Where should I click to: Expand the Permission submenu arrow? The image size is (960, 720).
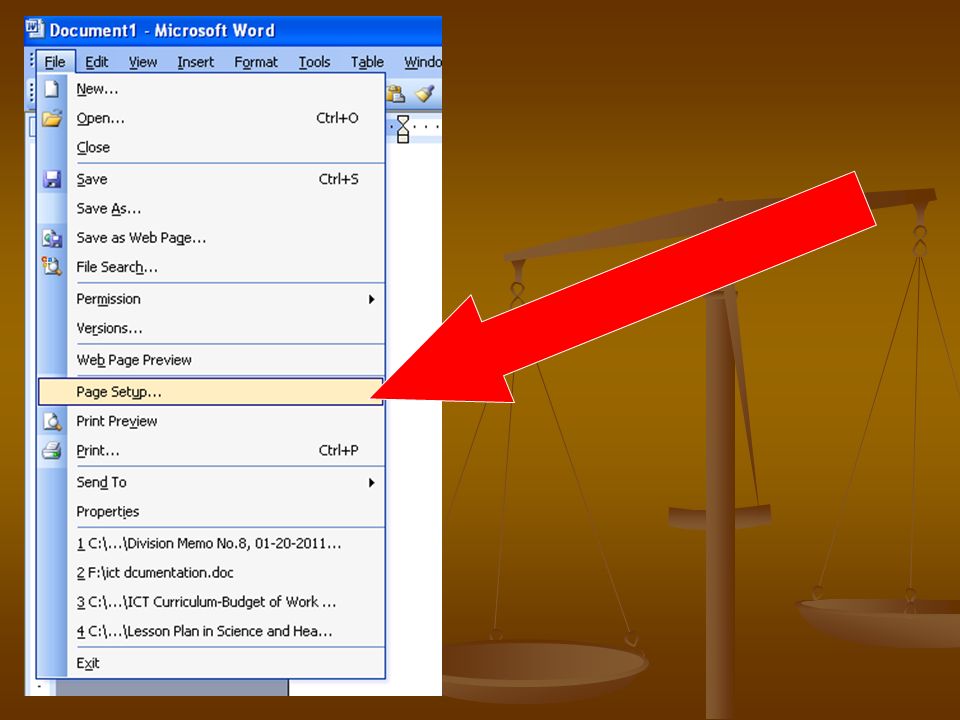point(371,299)
